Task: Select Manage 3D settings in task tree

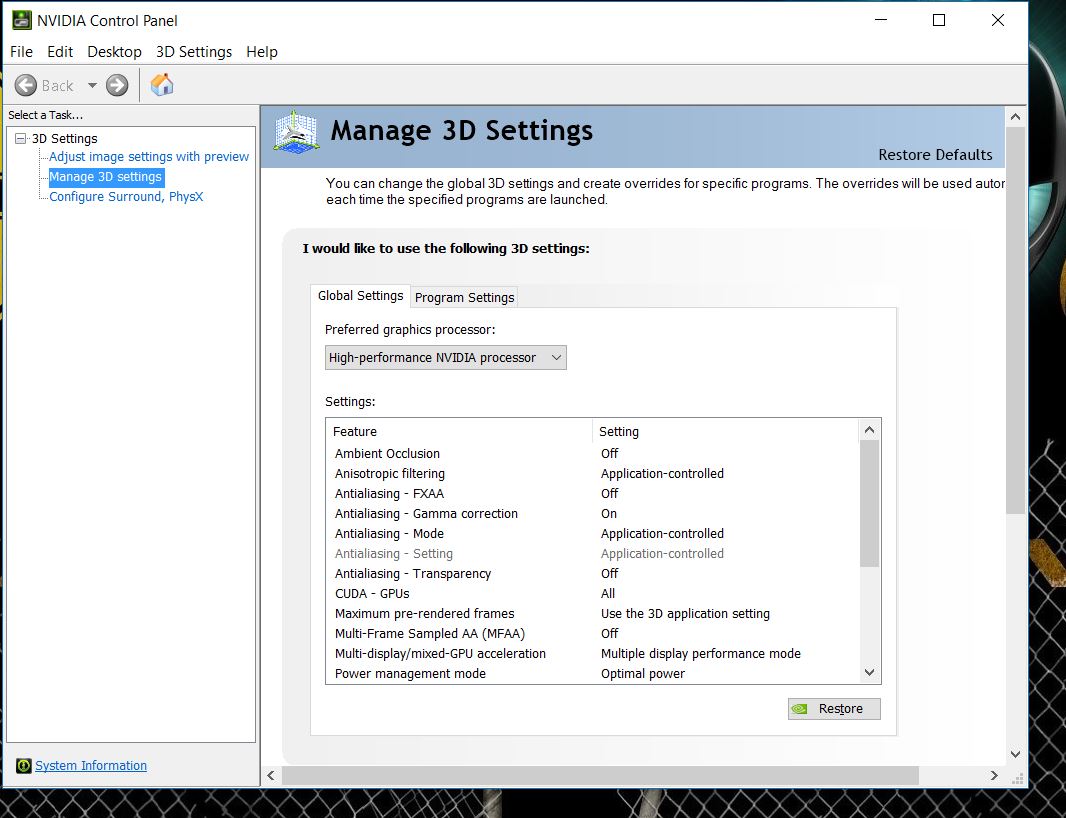Action: coord(106,177)
